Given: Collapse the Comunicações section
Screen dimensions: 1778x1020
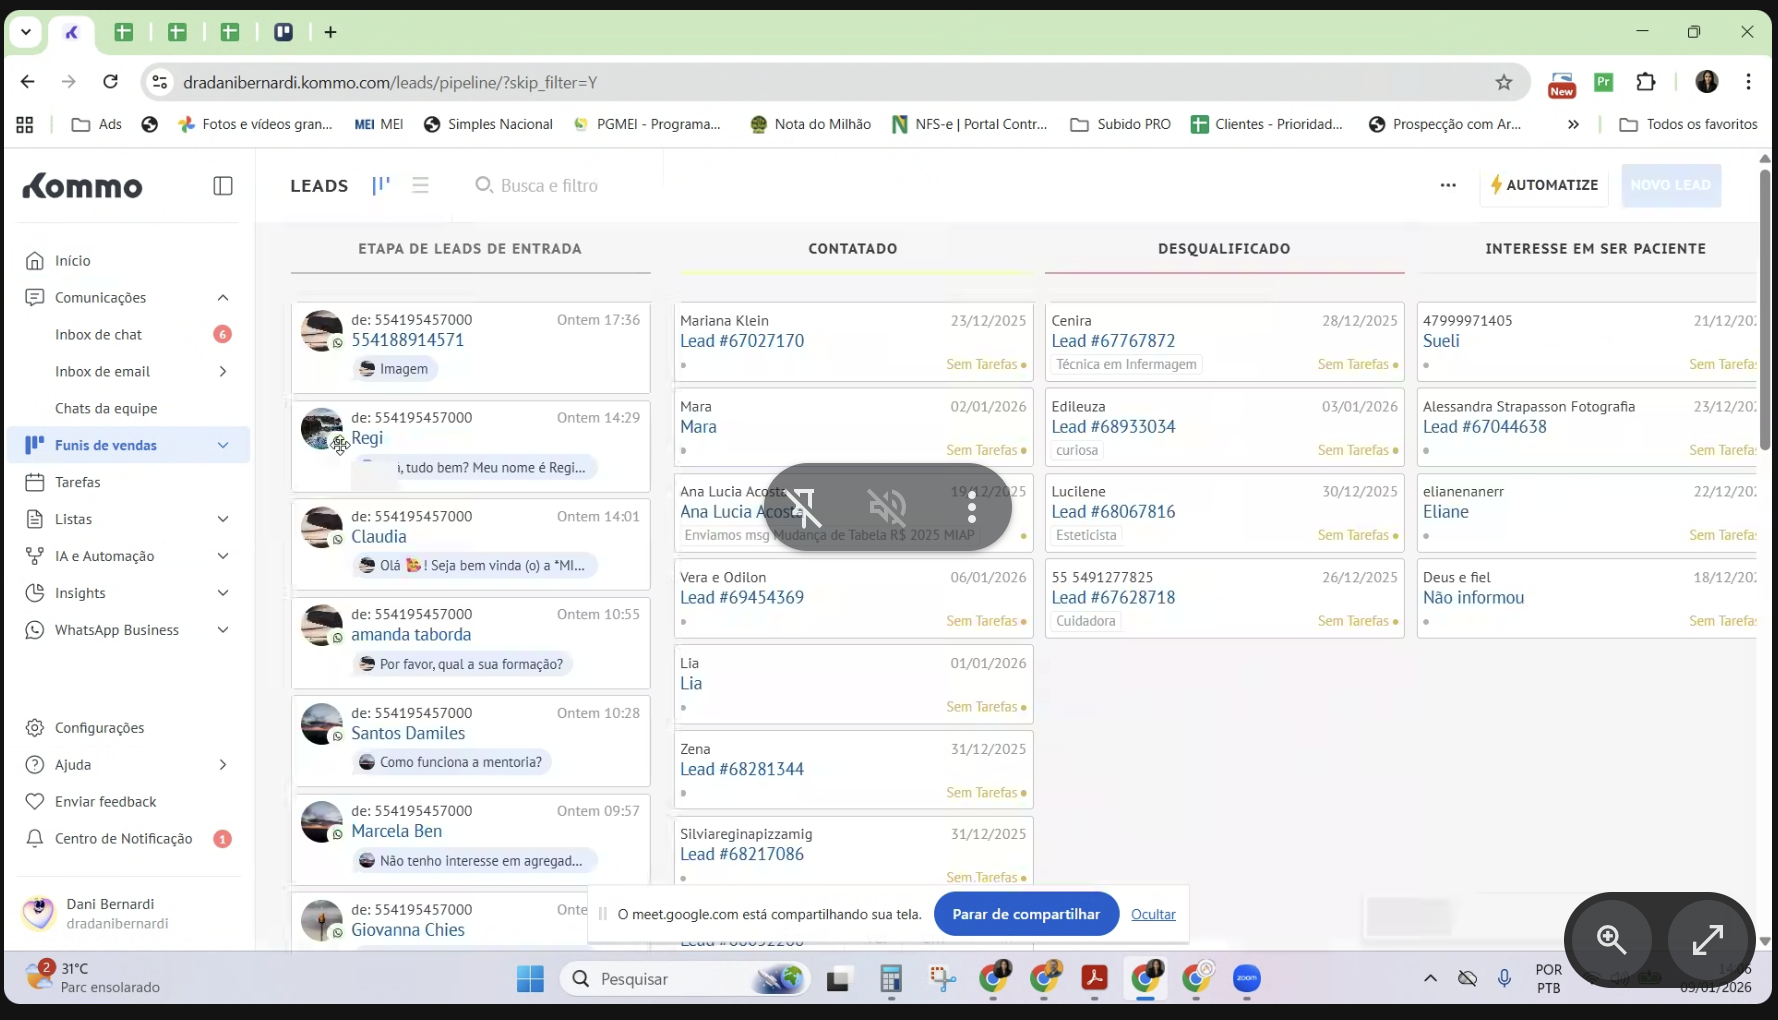Looking at the screenshot, I should (223, 298).
